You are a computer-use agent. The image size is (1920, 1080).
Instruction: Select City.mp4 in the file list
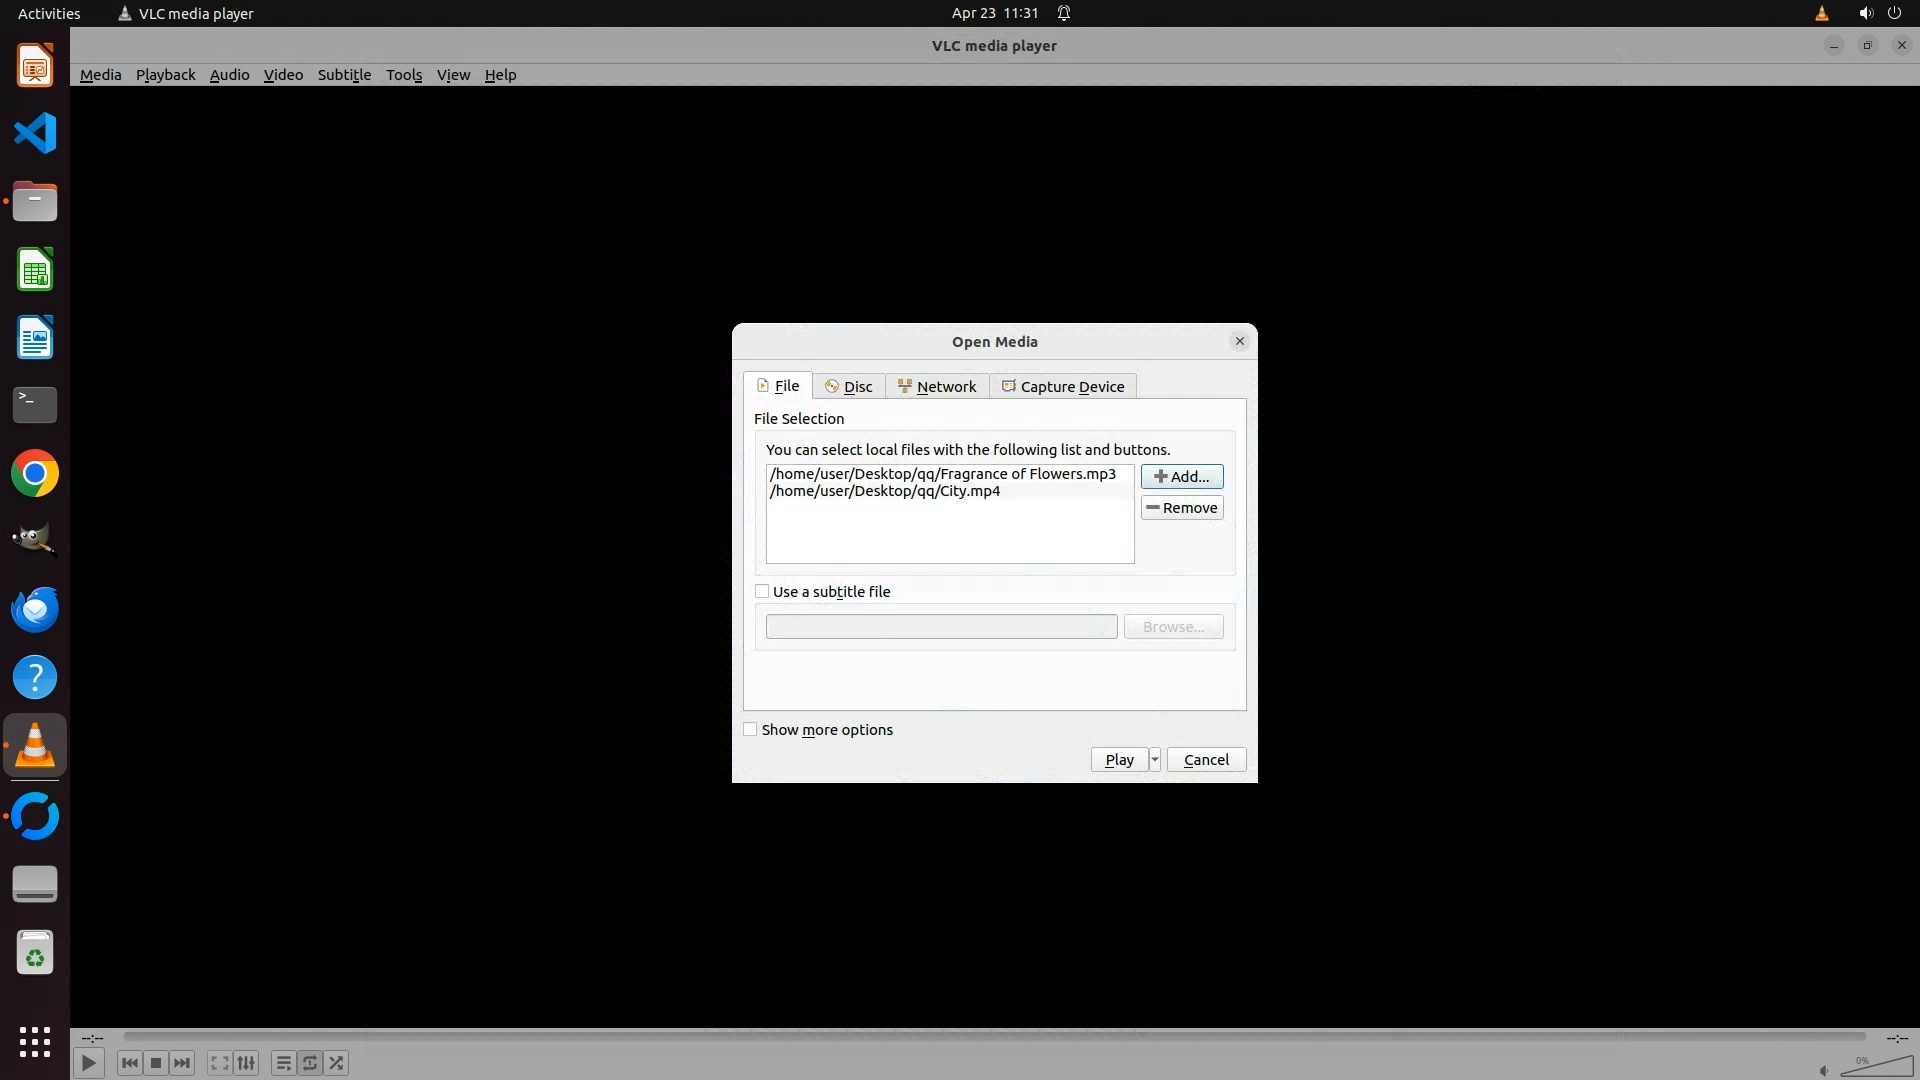tap(885, 491)
